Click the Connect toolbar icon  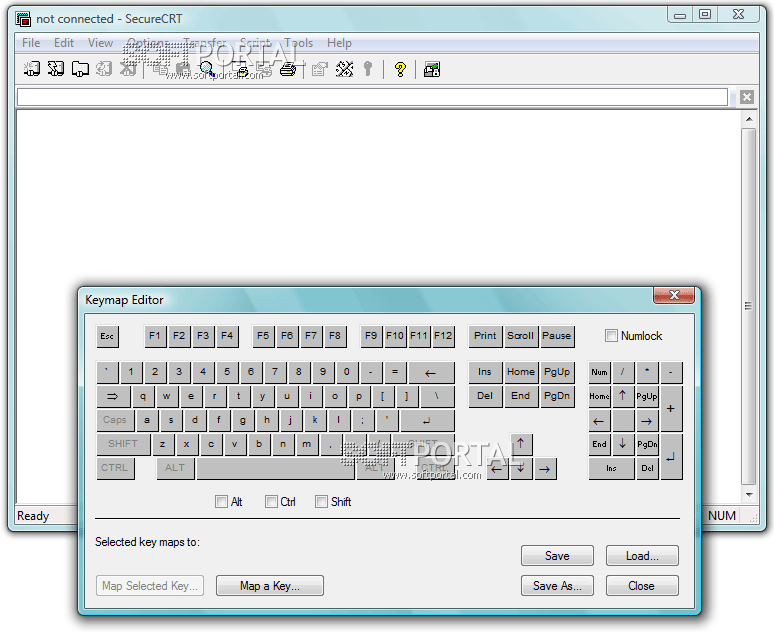click(x=32, y=69)
